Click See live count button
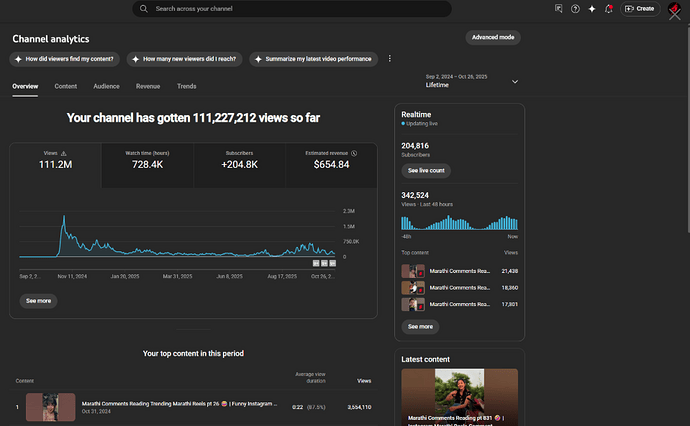Screen dimensions: 690x426 (426, 171)
